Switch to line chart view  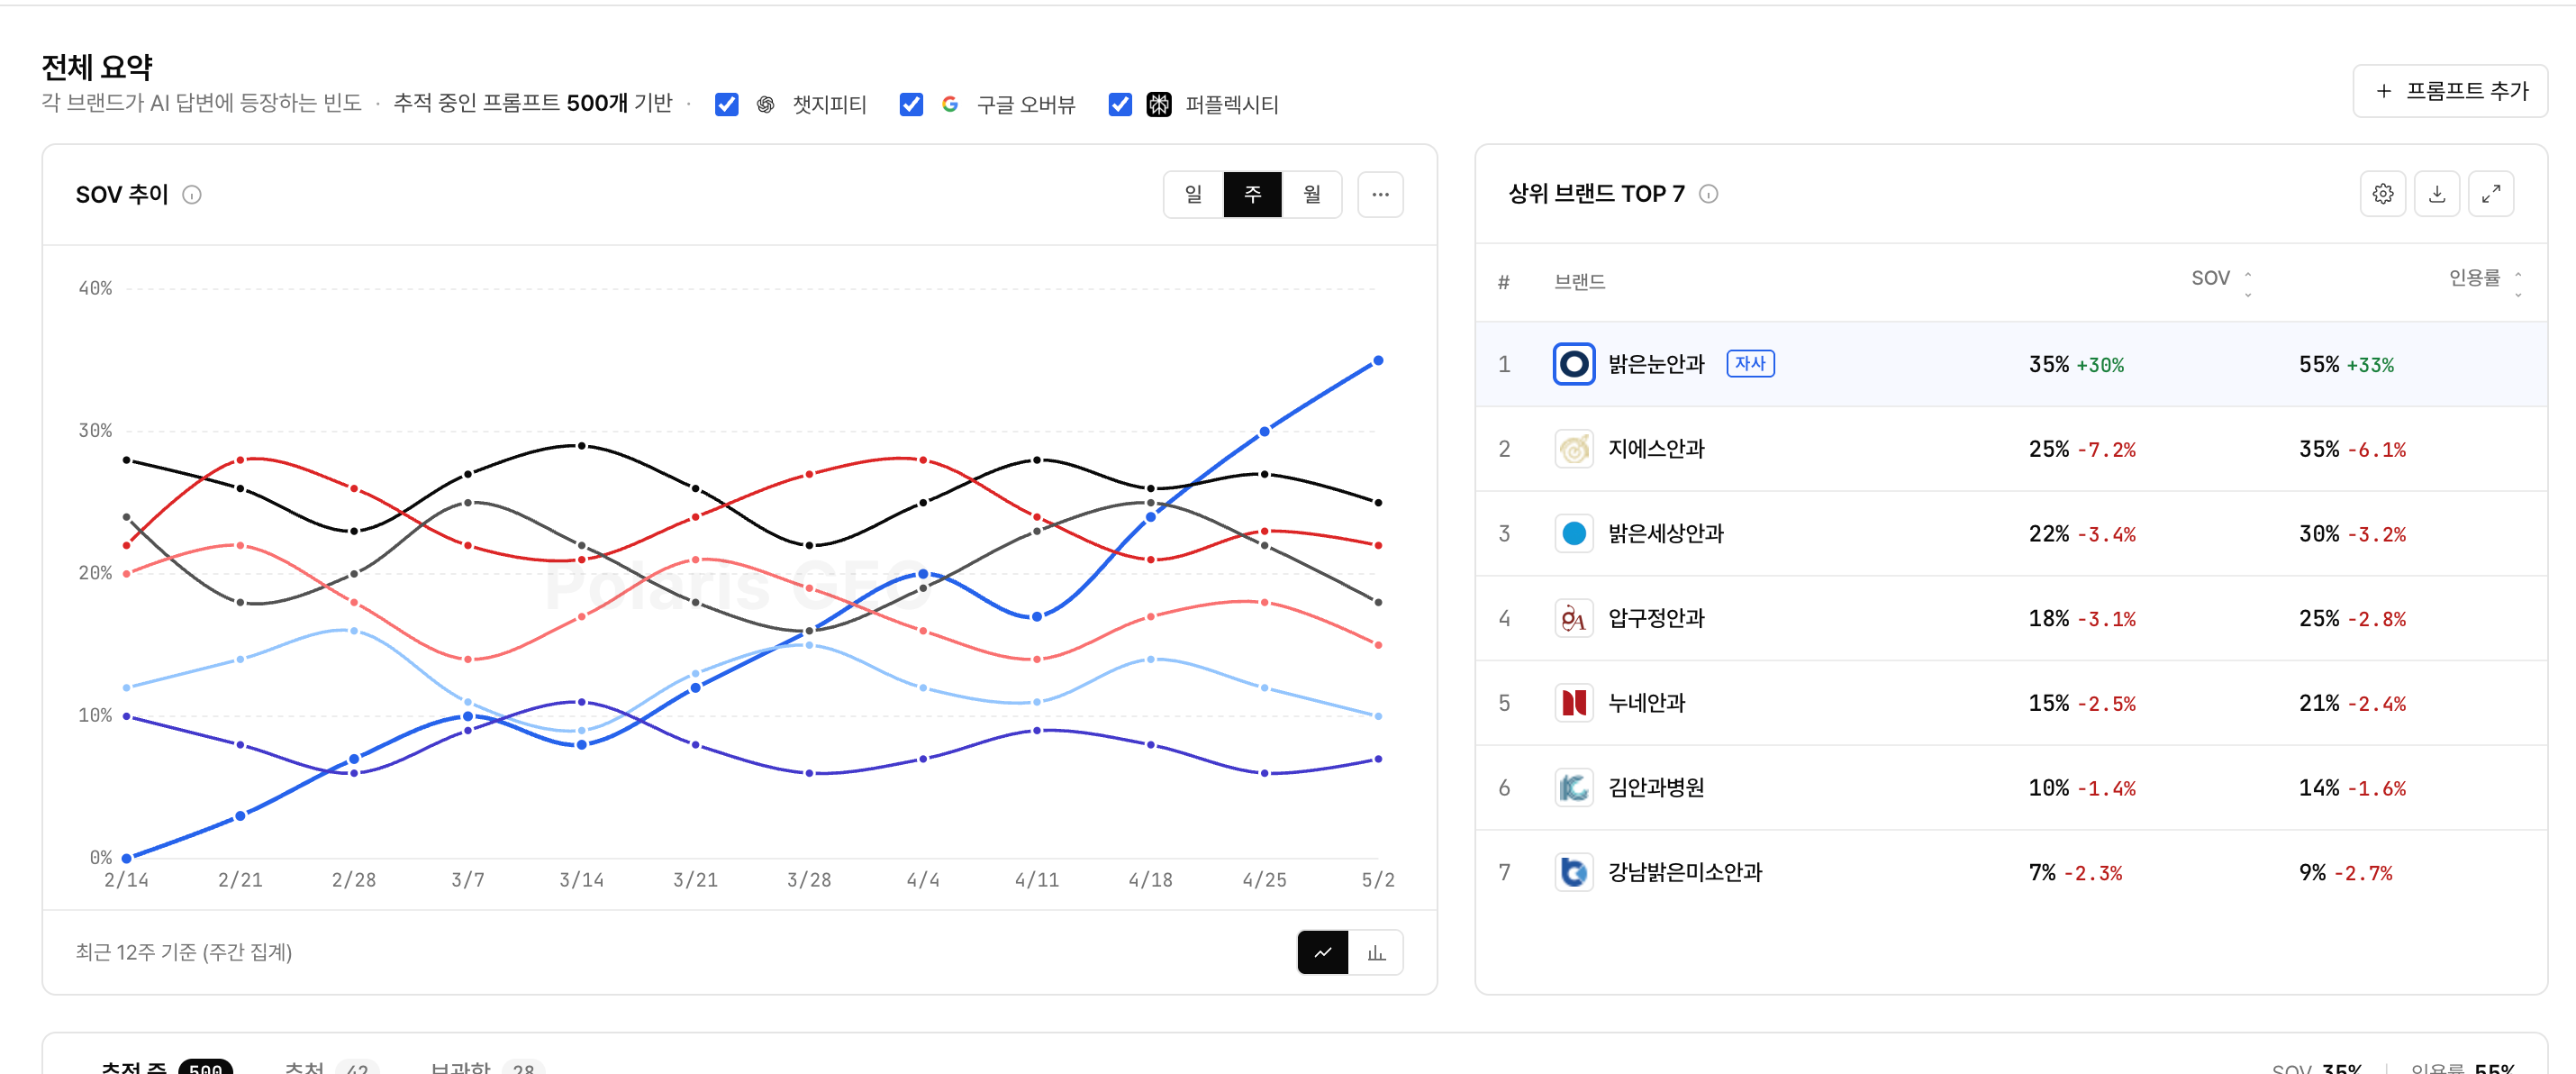[1322, 952]
